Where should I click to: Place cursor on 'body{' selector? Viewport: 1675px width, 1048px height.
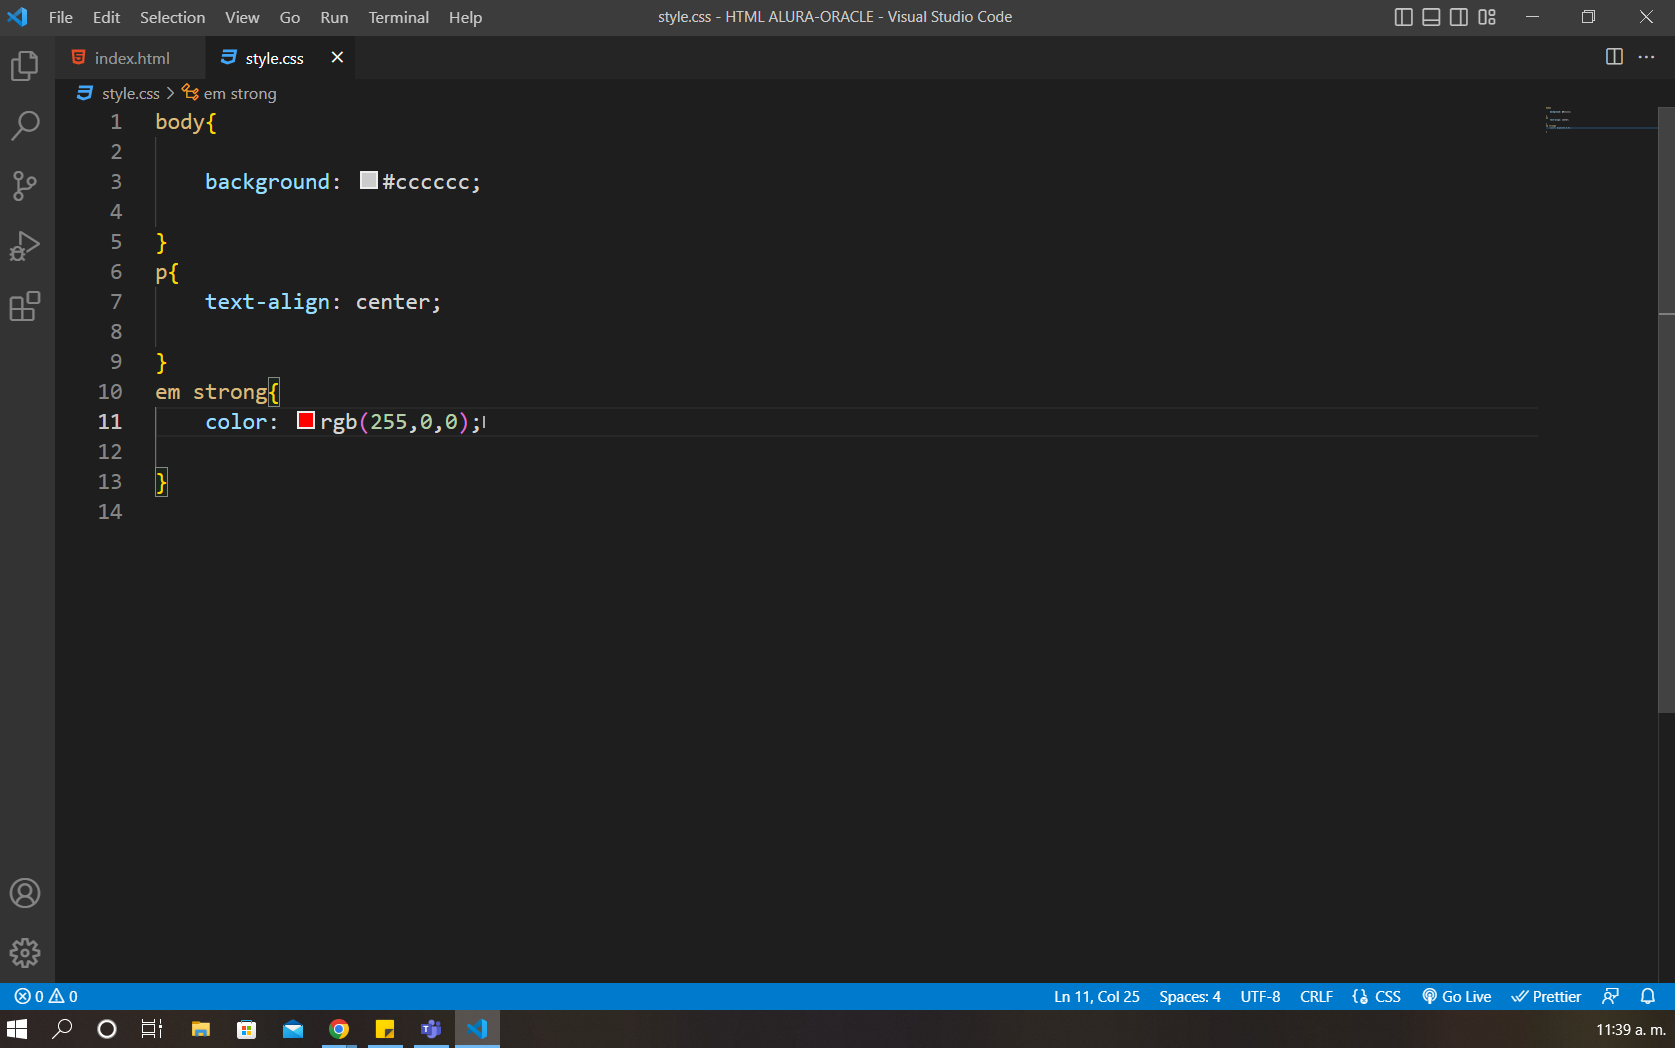(x=186, y=122)
